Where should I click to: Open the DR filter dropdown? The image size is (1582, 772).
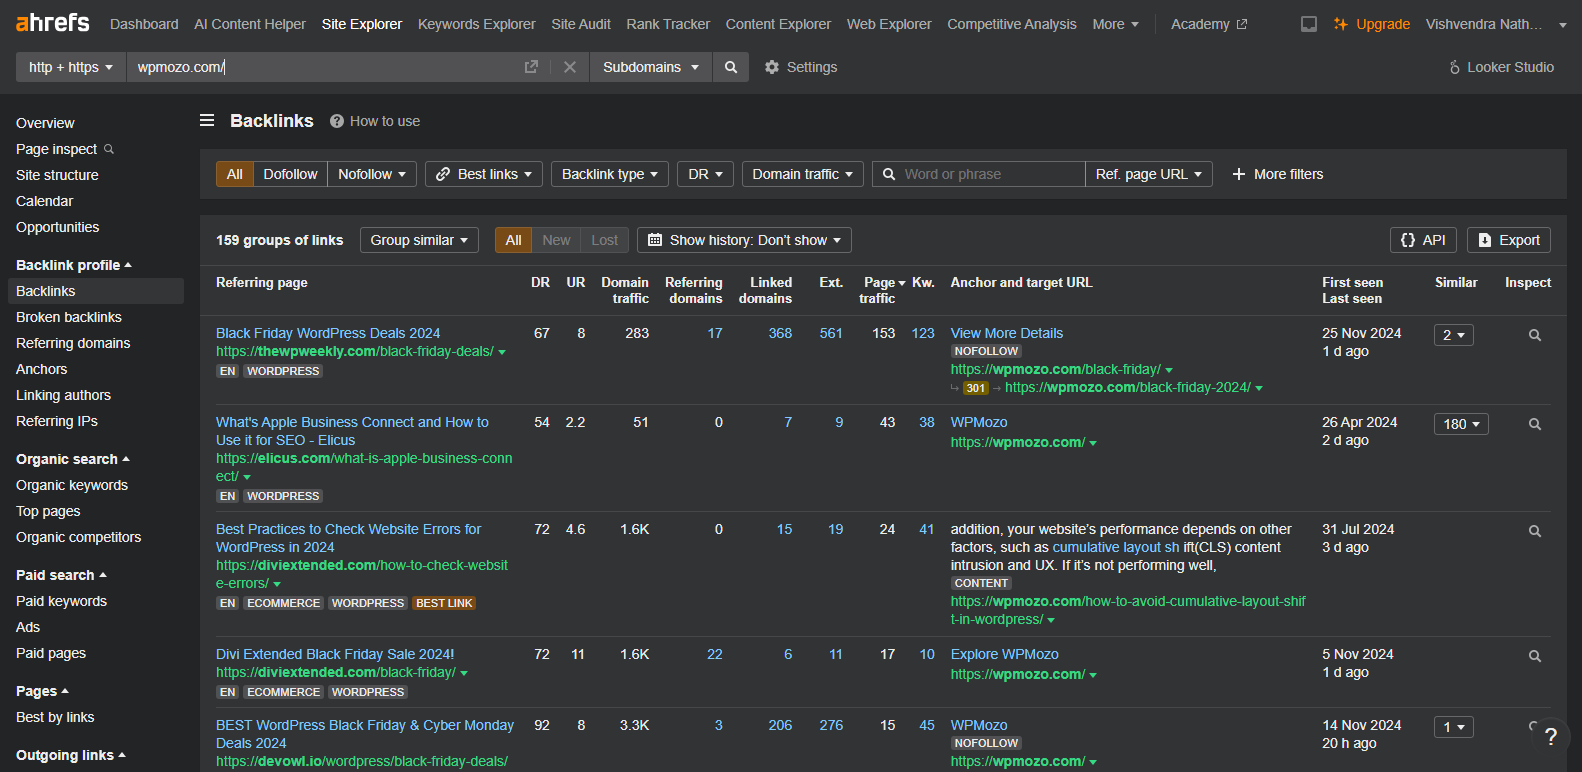[706, 174]
